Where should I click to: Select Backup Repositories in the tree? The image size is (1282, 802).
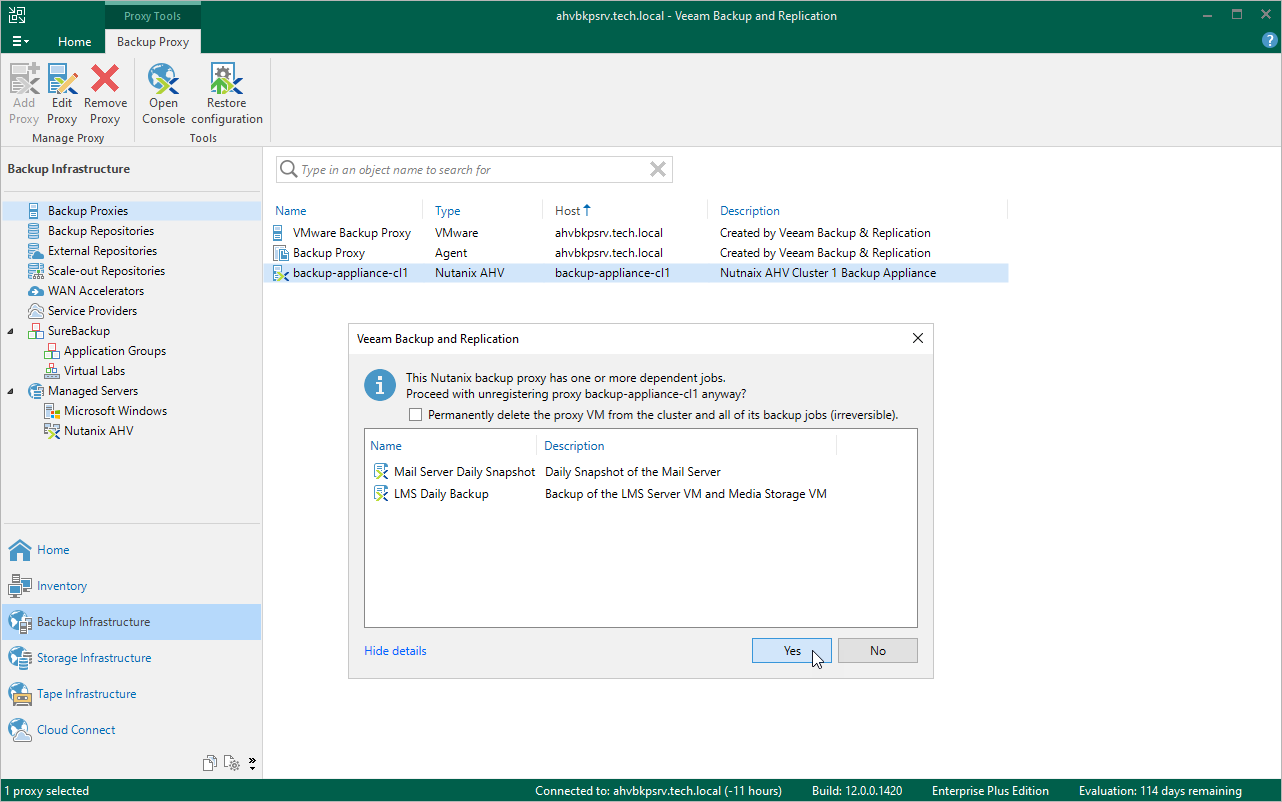[x=101, y=231]
